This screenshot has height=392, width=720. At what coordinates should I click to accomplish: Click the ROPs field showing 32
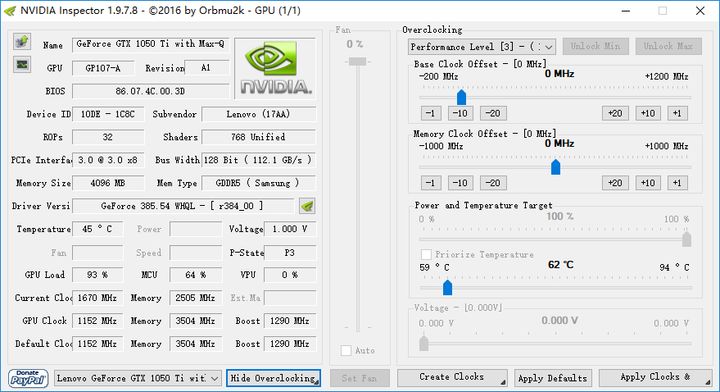coord(108,137)
